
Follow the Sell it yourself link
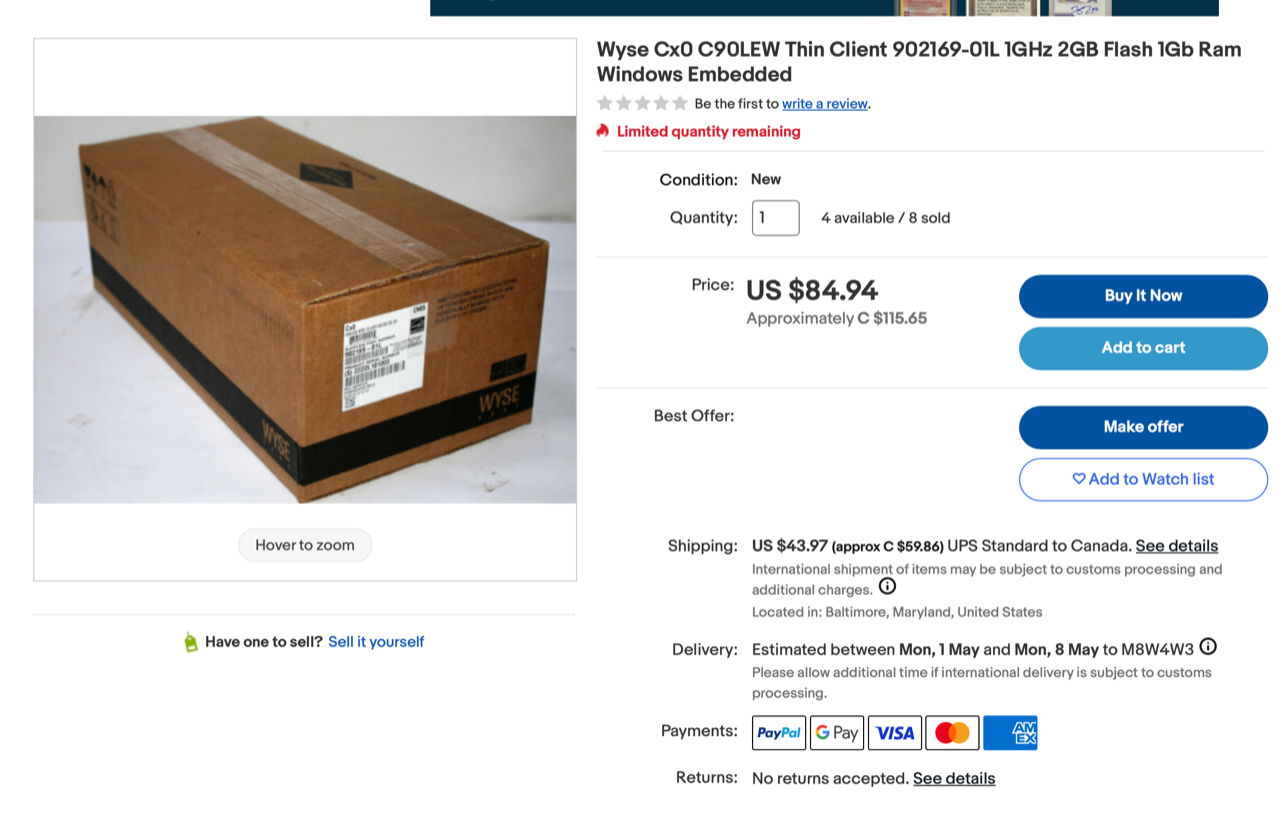pyautogui.click(x=376, y=642)
